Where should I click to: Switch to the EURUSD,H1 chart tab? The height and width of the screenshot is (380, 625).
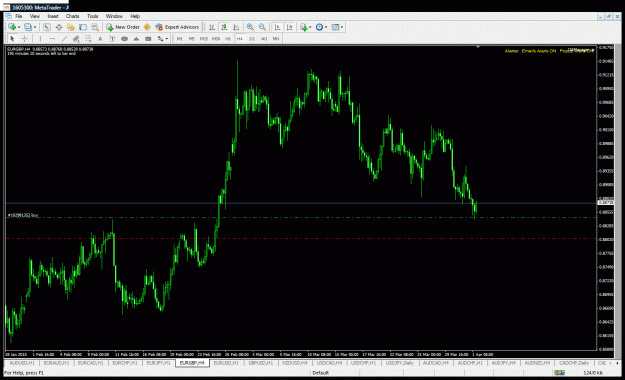[x=226, y=363]
